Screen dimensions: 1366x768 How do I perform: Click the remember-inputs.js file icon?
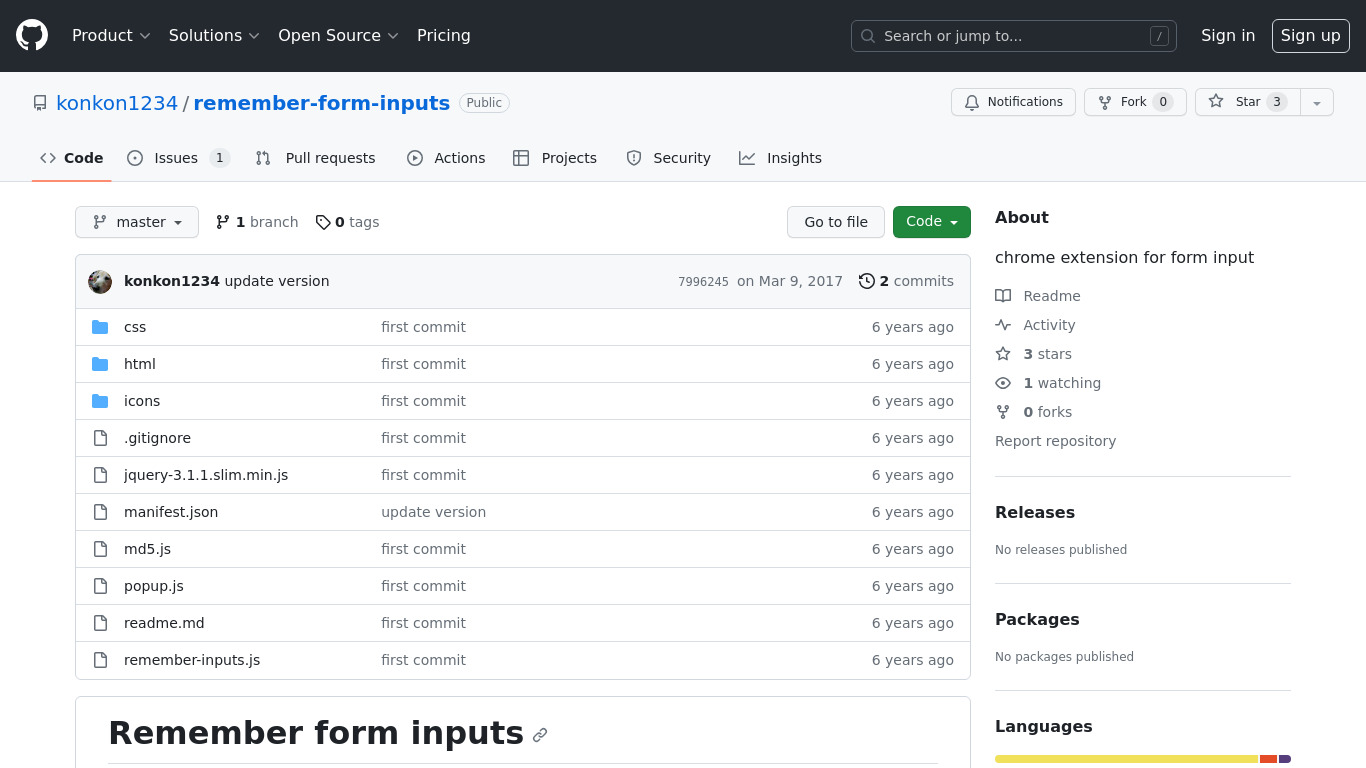point(100,660)
